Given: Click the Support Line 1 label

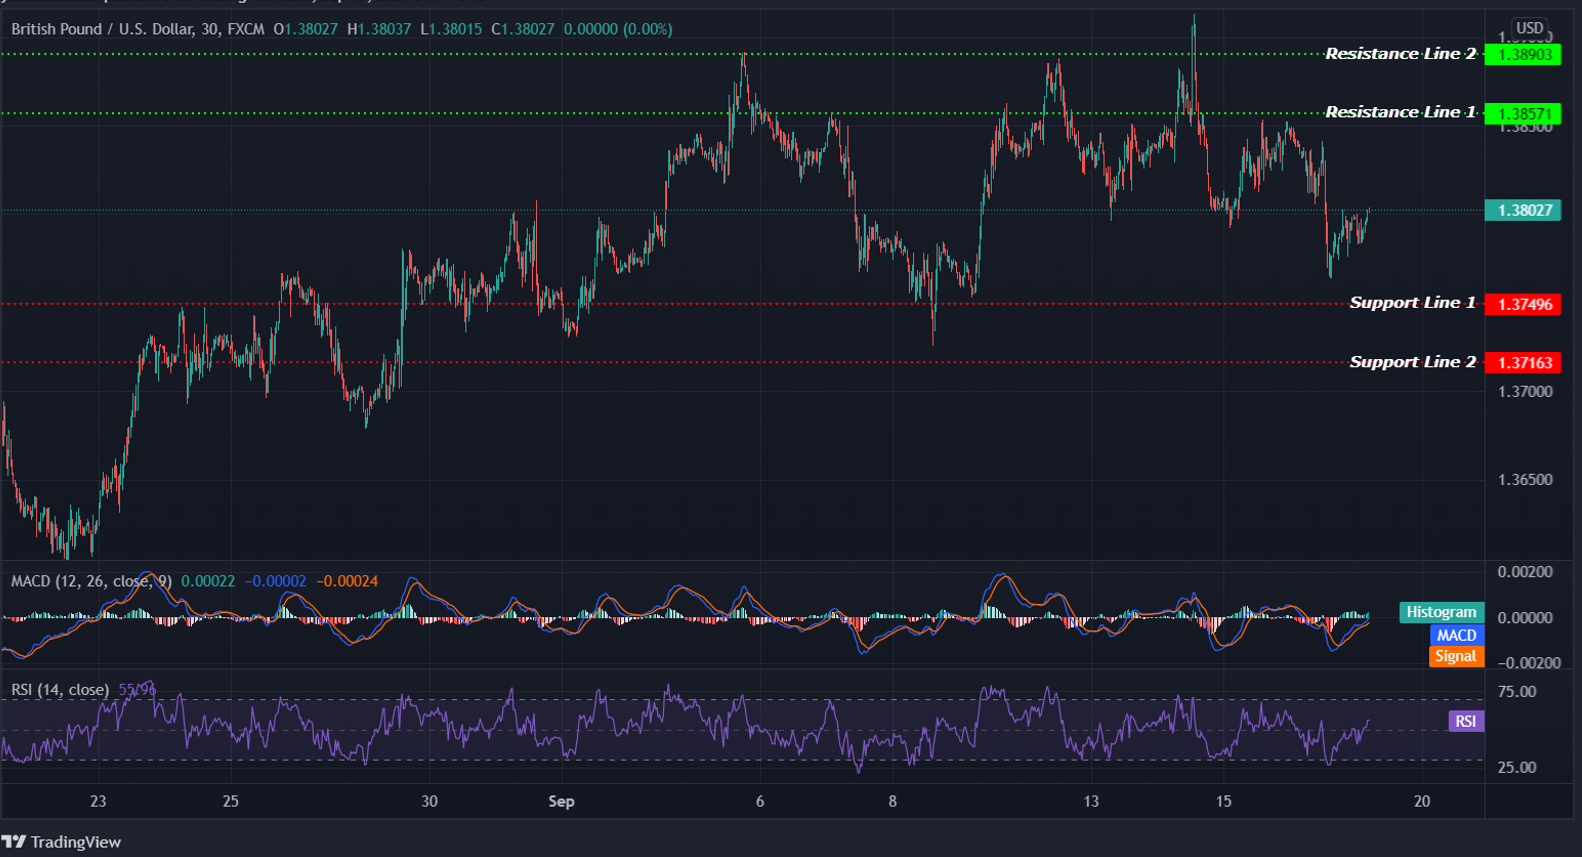Looking at the screenshot, I should [1412, 303].
